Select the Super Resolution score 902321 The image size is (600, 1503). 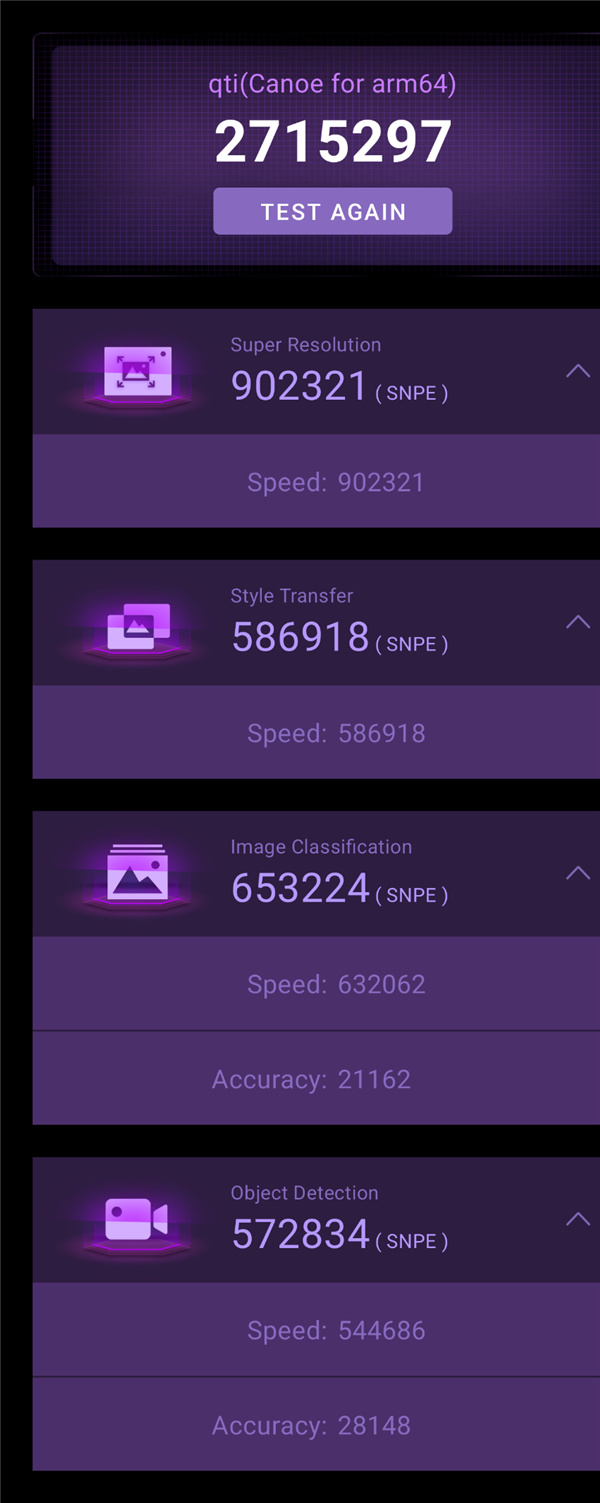[300, 385]
